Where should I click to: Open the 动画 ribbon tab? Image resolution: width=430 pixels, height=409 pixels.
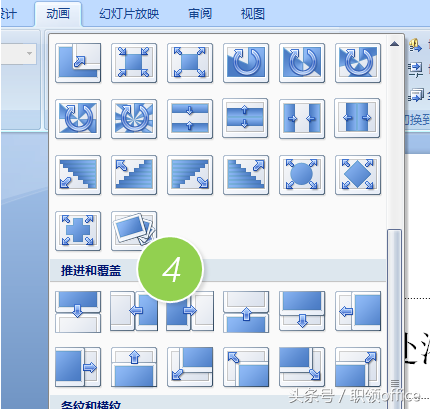coord(58,14)
